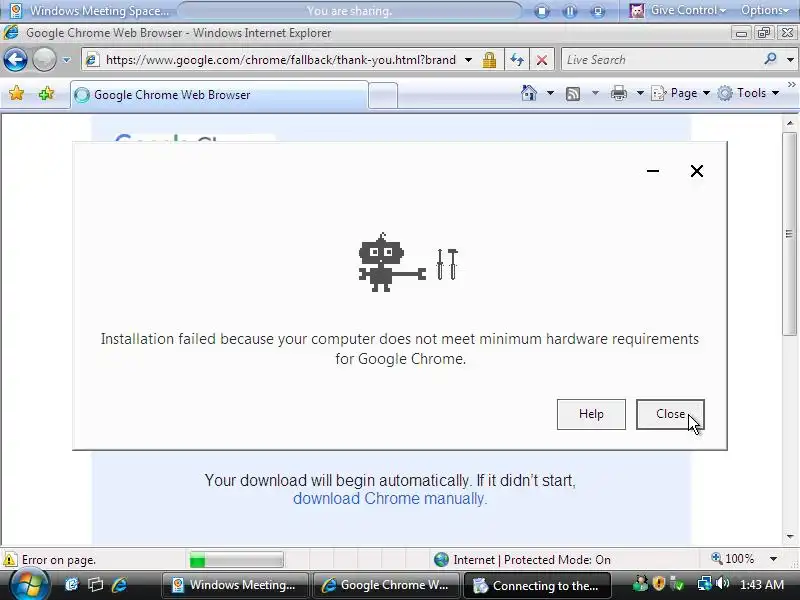
Task: Click the Error on page status text
Action: coord(59,560)
